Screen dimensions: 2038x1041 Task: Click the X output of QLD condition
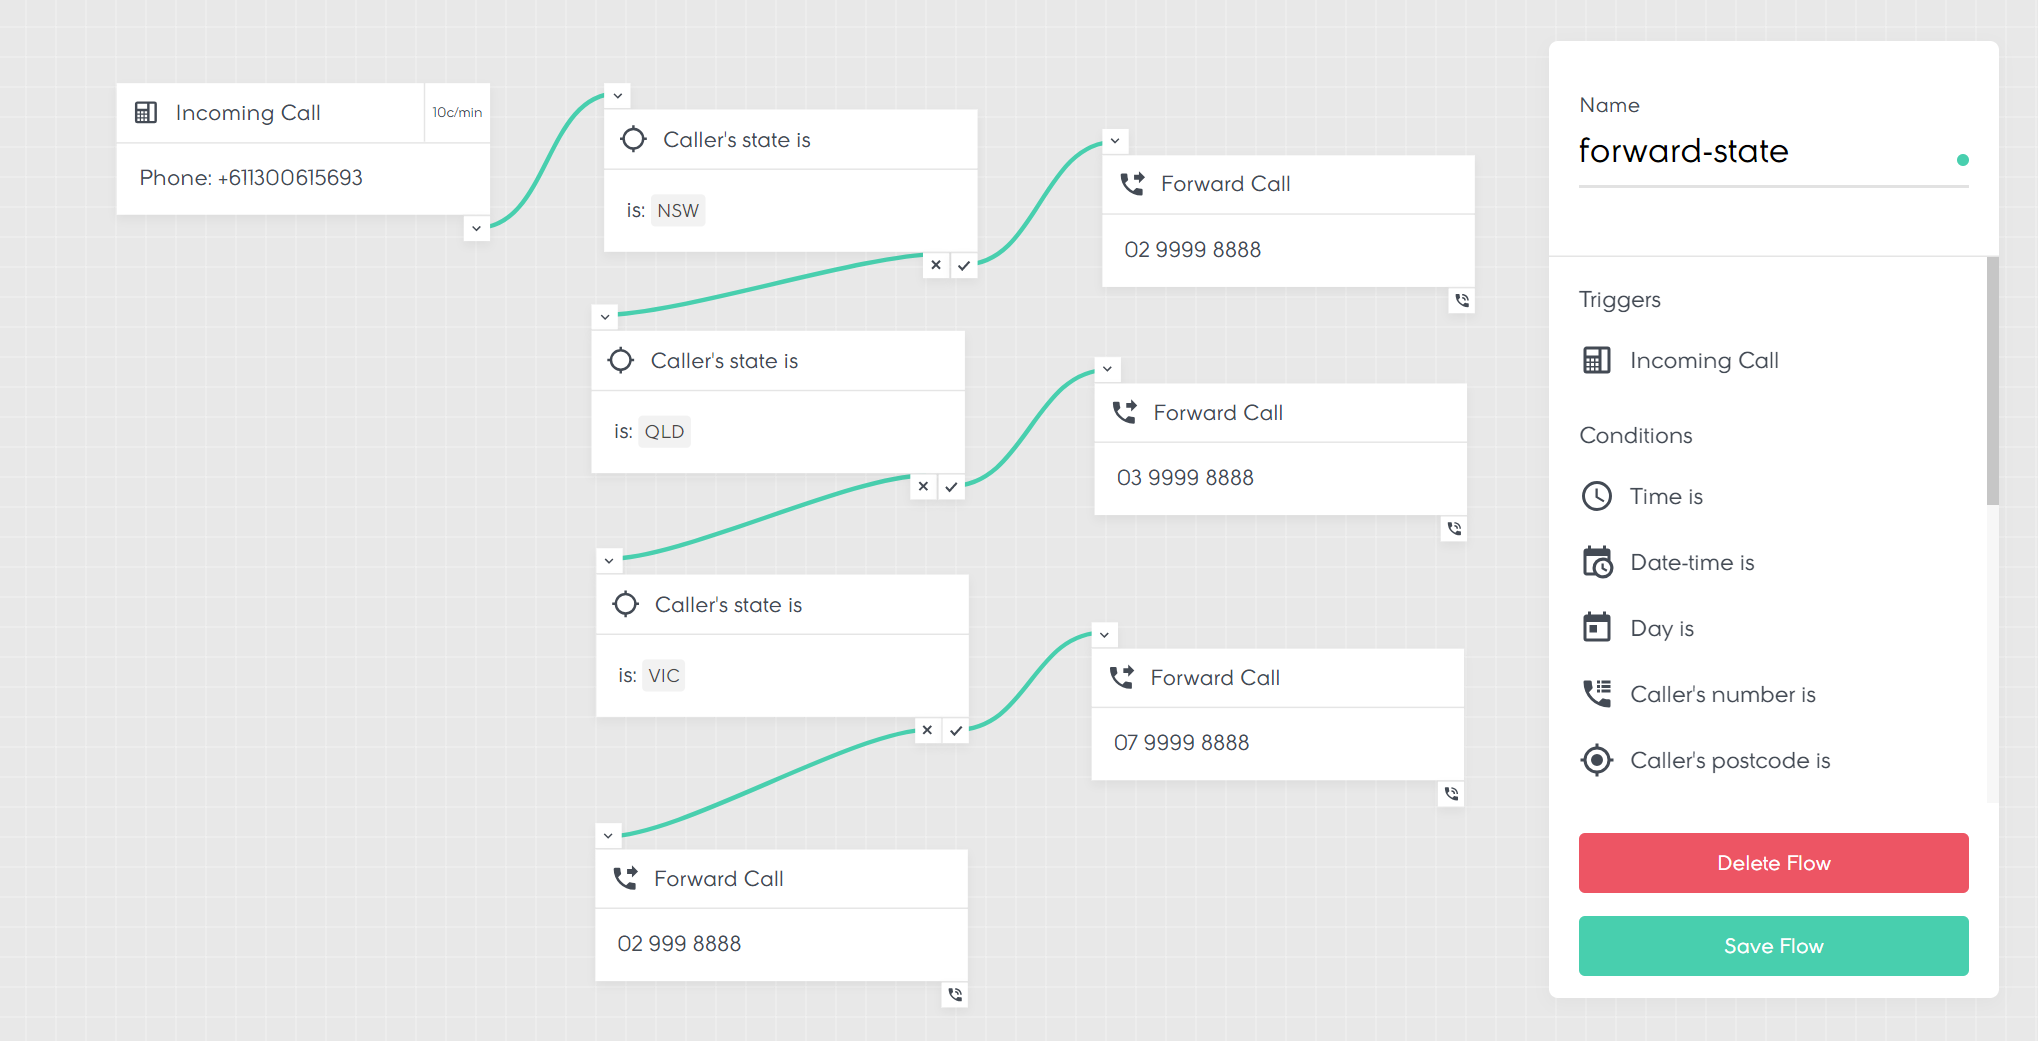click(x=923, y=487)
